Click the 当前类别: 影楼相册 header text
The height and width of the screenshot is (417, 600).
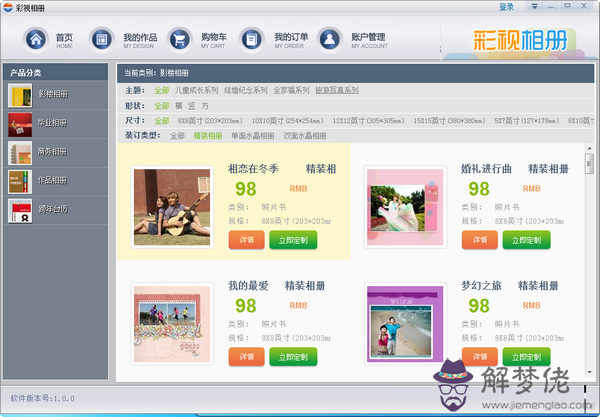click(156, 73)
